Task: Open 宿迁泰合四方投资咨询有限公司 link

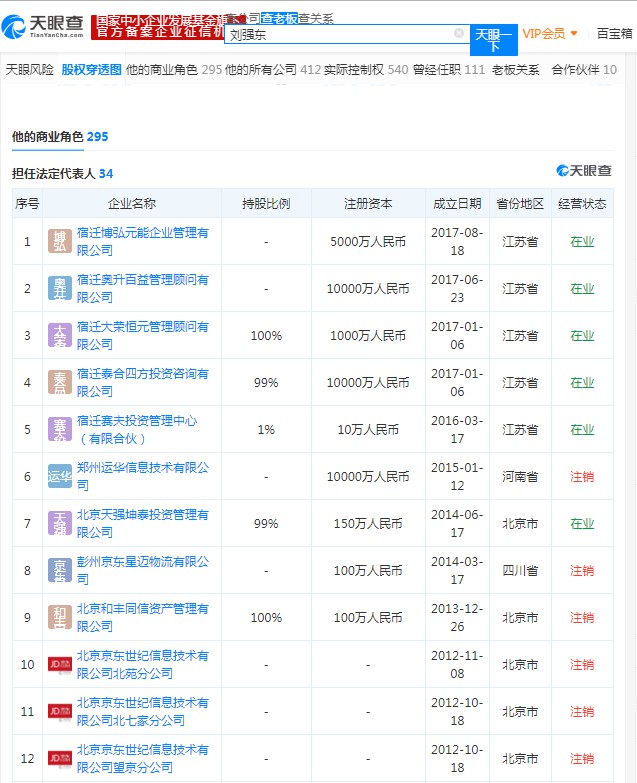Action: [143, 382]
